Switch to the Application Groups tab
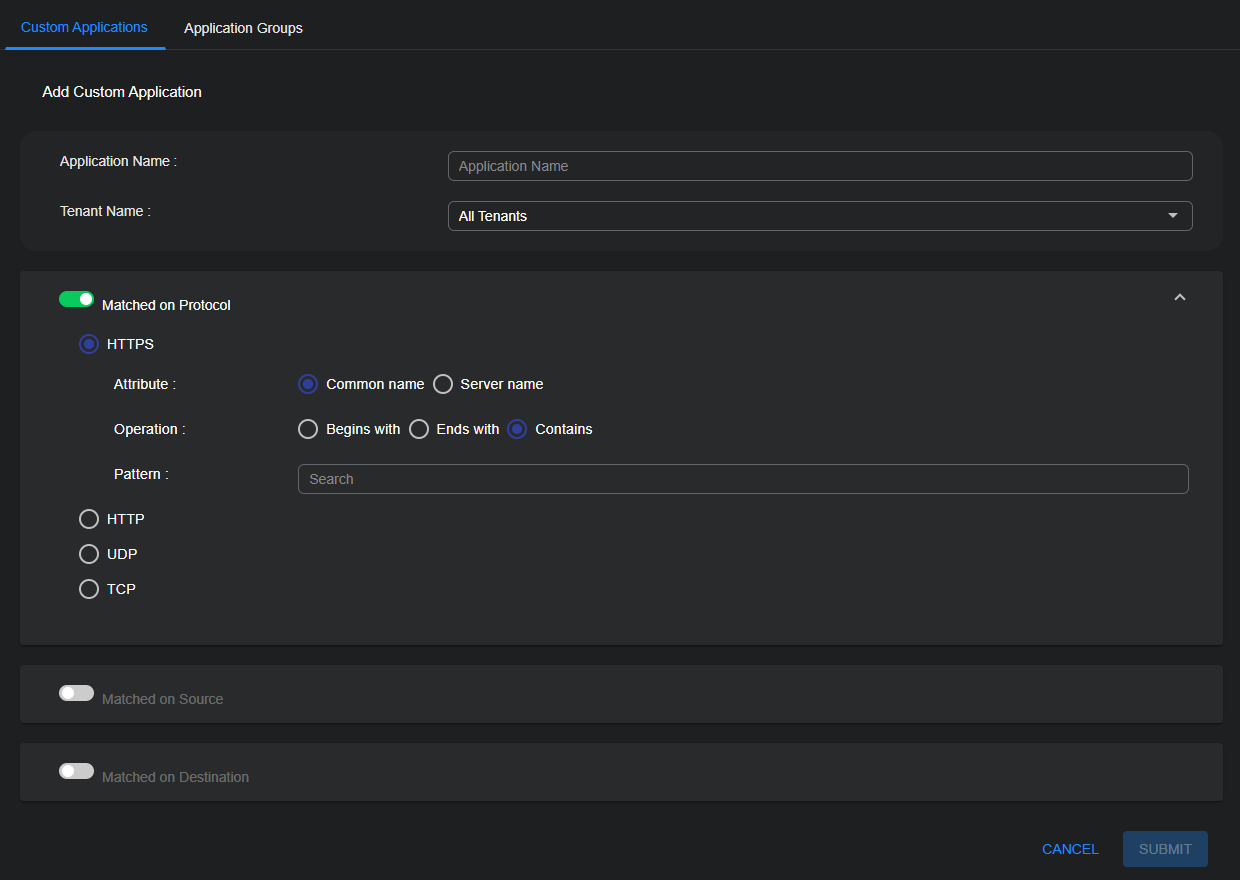Image resolution: width=1240 pixels, height=880 pixels. (243, 28)
